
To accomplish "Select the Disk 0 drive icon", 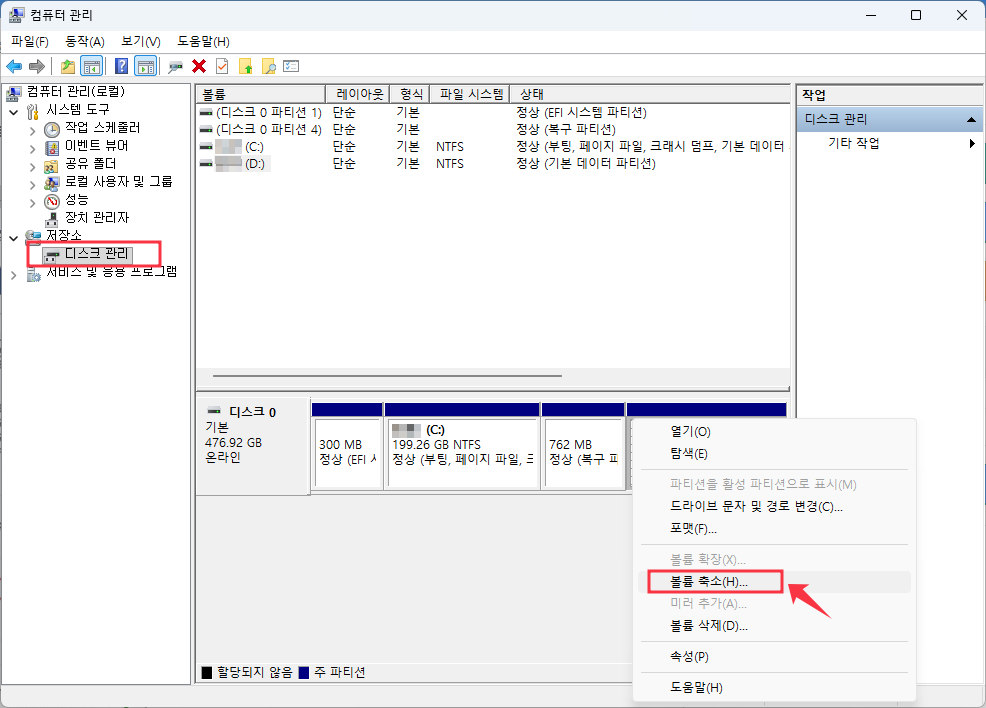I will point(214,409).
